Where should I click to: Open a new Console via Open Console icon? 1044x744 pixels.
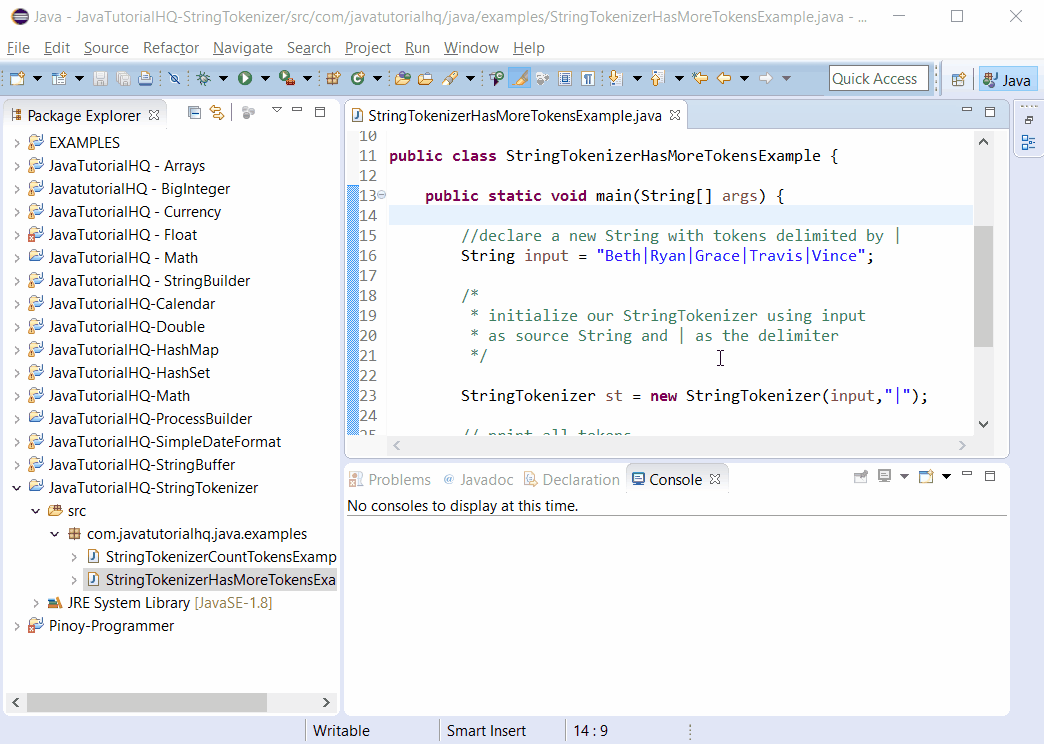925,476
